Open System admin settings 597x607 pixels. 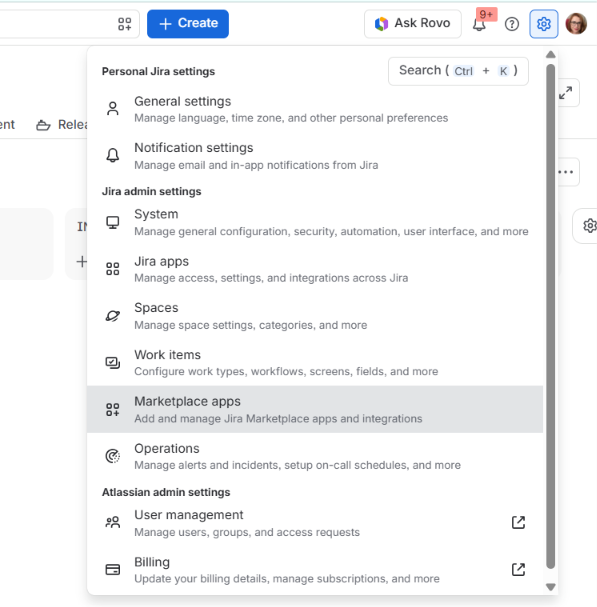(315, 222)
